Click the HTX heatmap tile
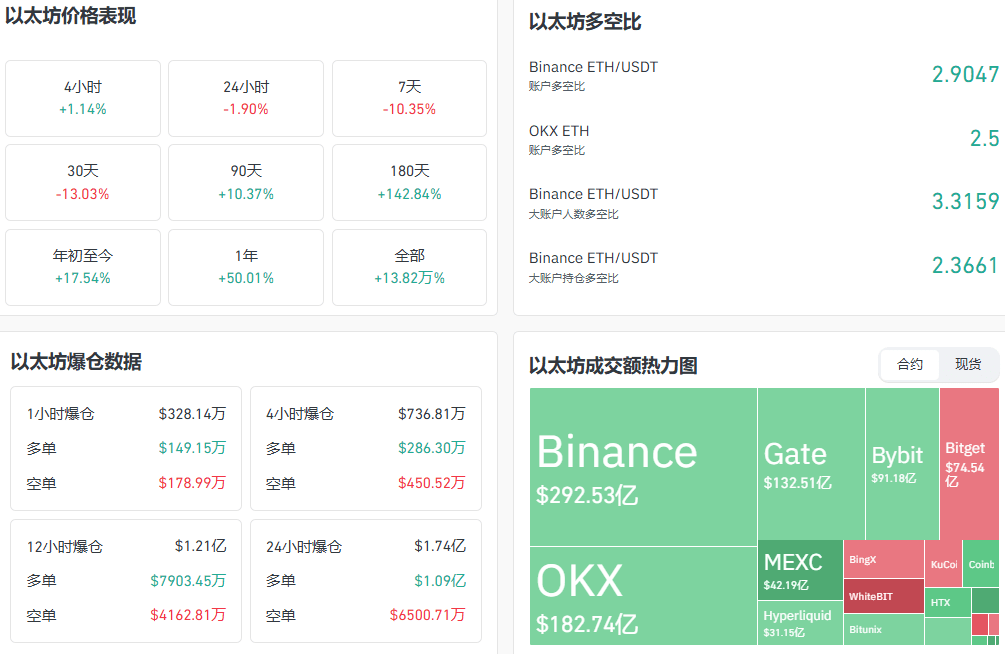The image size is (1005, 654). [x=946, y=602]
